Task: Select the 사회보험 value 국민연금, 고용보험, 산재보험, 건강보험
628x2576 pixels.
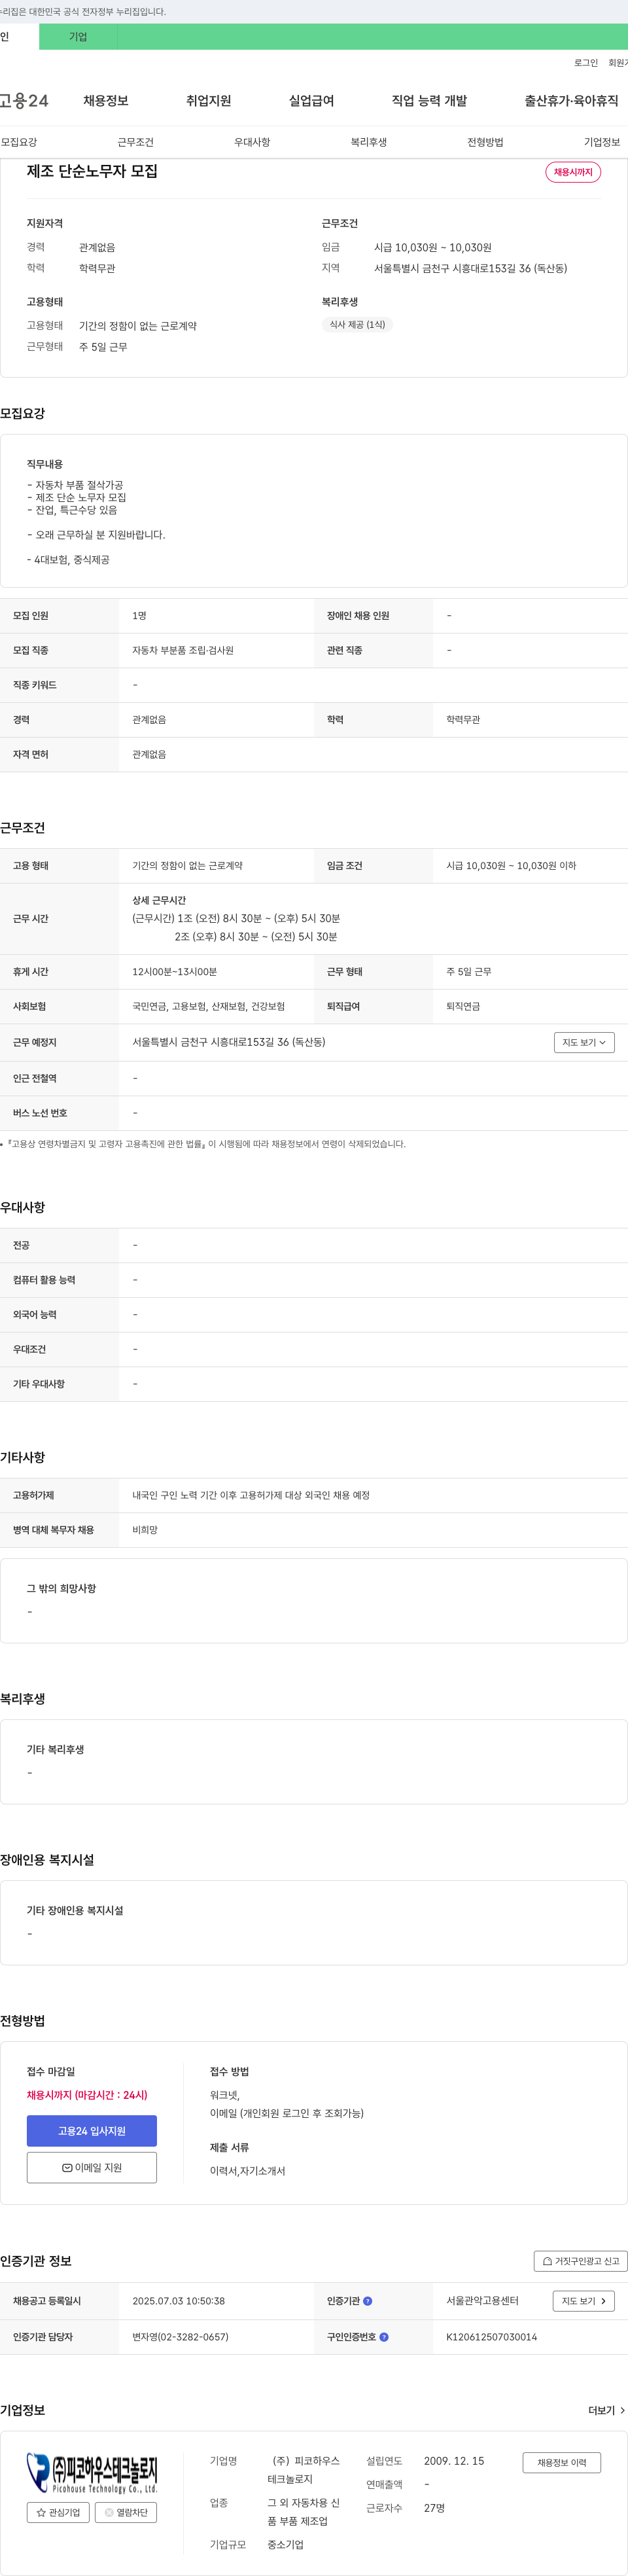Action: coord(209,1006)
